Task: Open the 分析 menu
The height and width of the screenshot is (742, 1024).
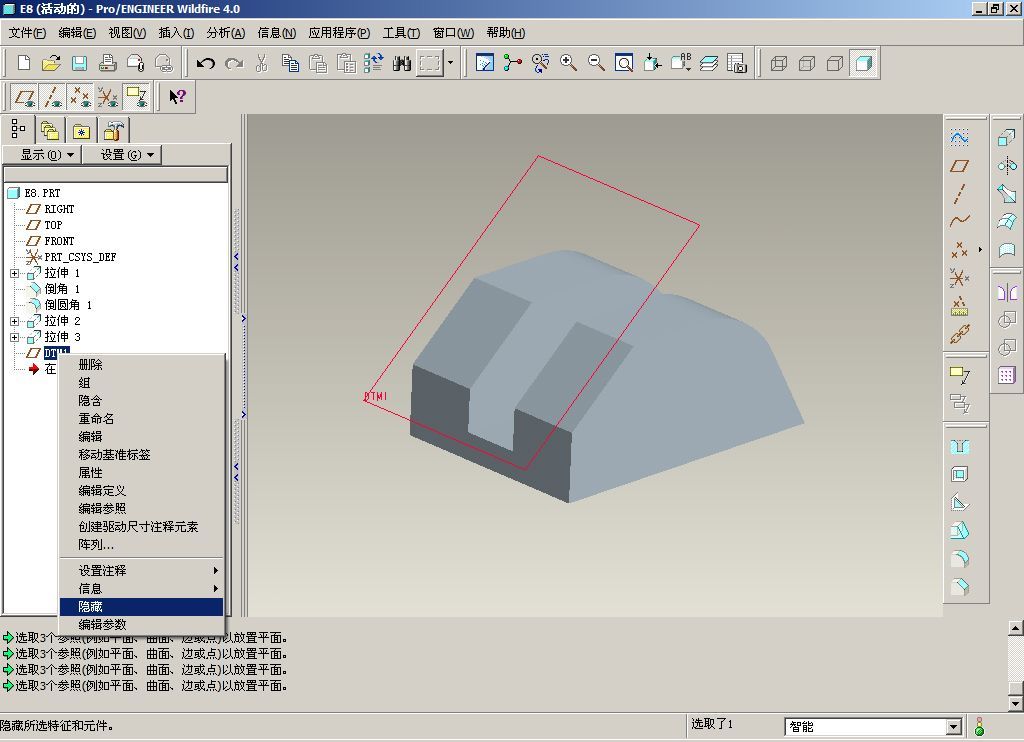Action: (225, 33)
